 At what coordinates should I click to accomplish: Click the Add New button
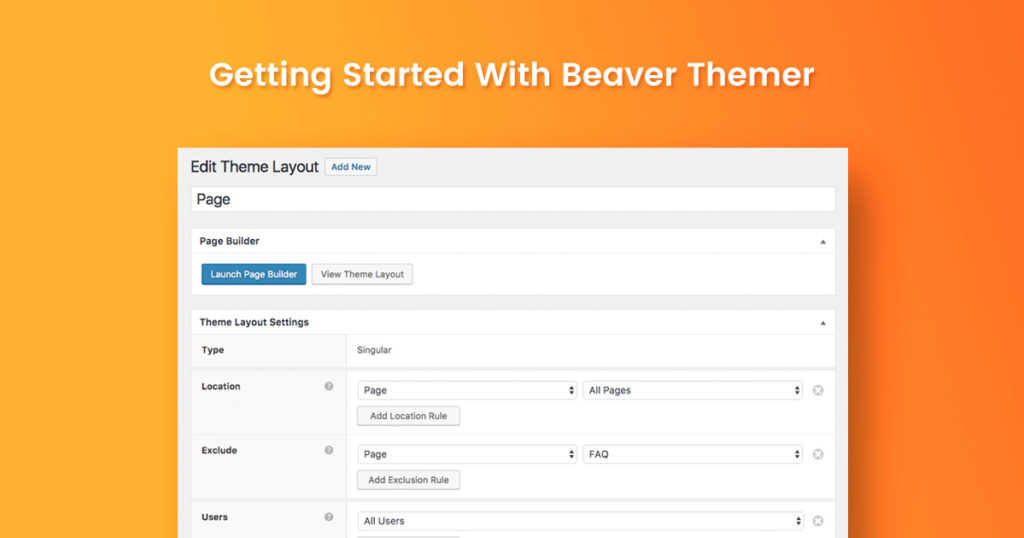point(351,167)
